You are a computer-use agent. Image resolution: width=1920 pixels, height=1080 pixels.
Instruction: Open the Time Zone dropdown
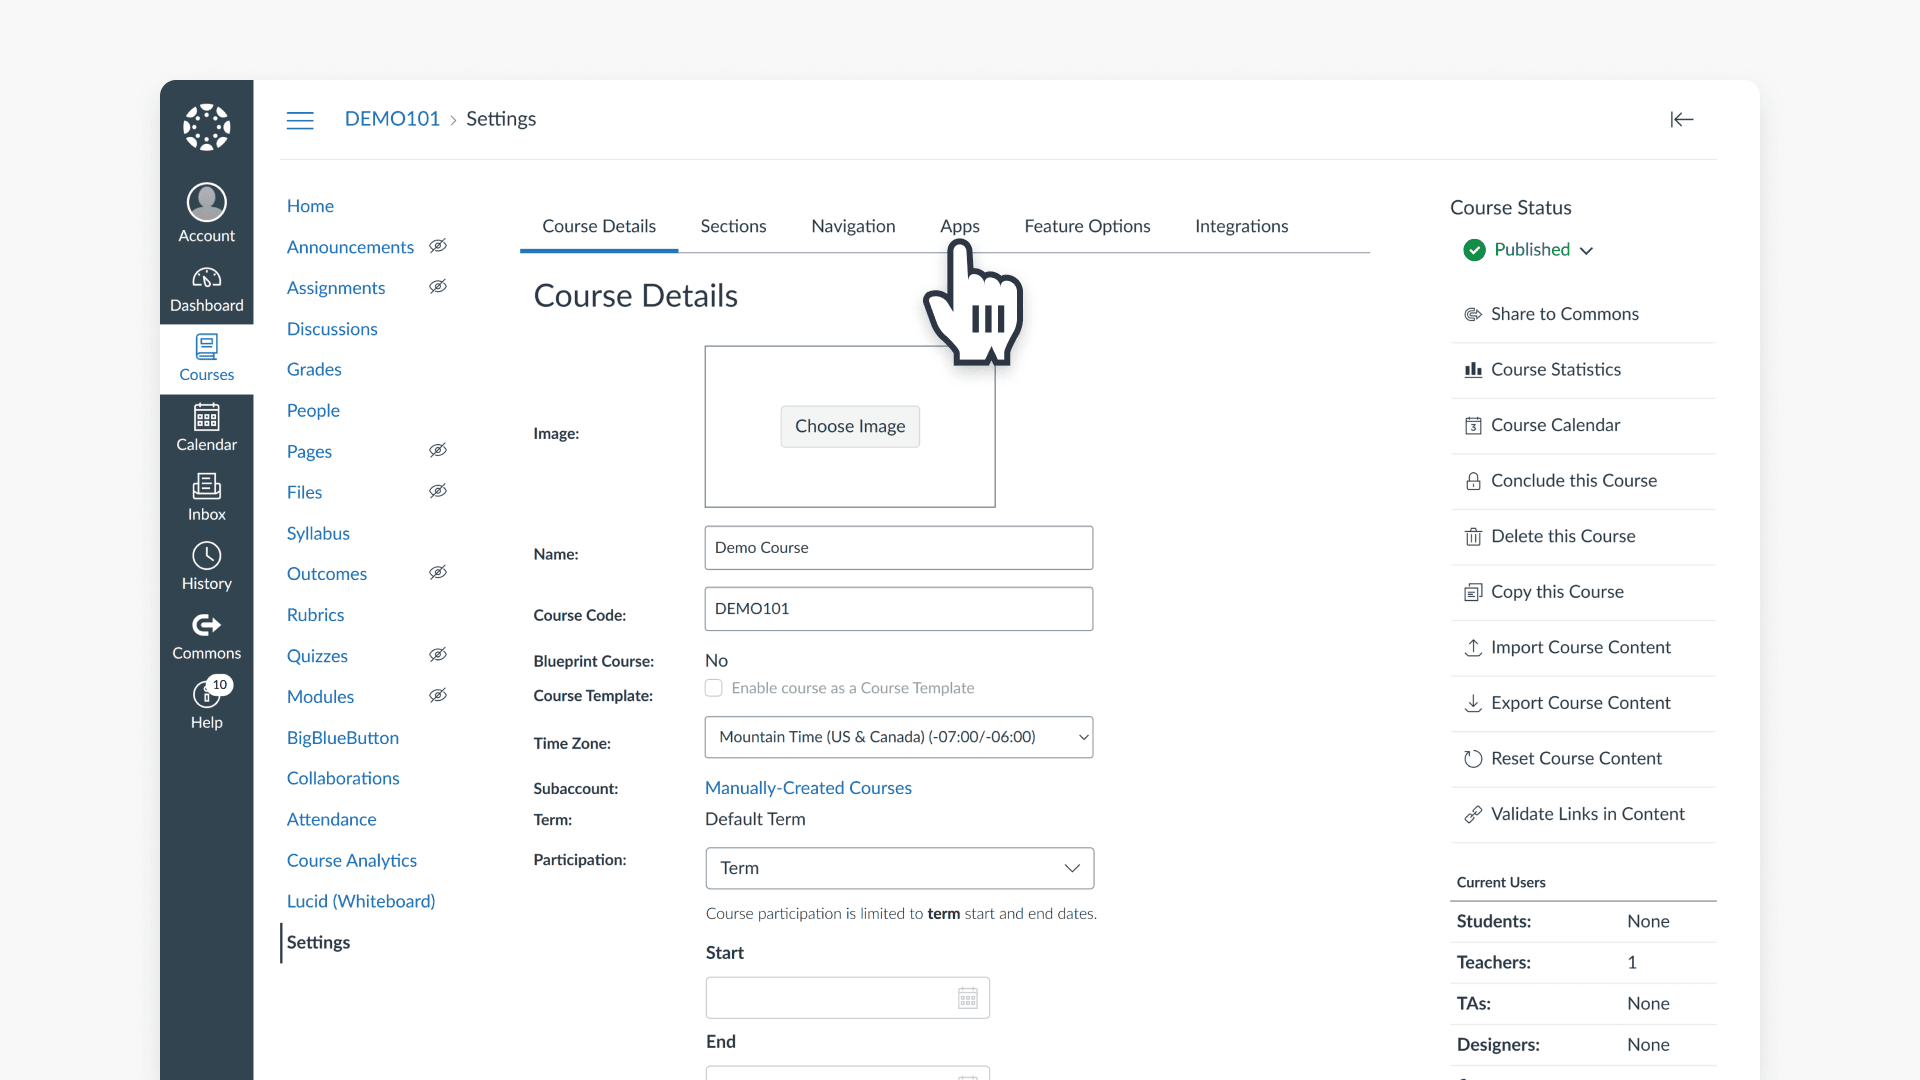coord(898,737)
